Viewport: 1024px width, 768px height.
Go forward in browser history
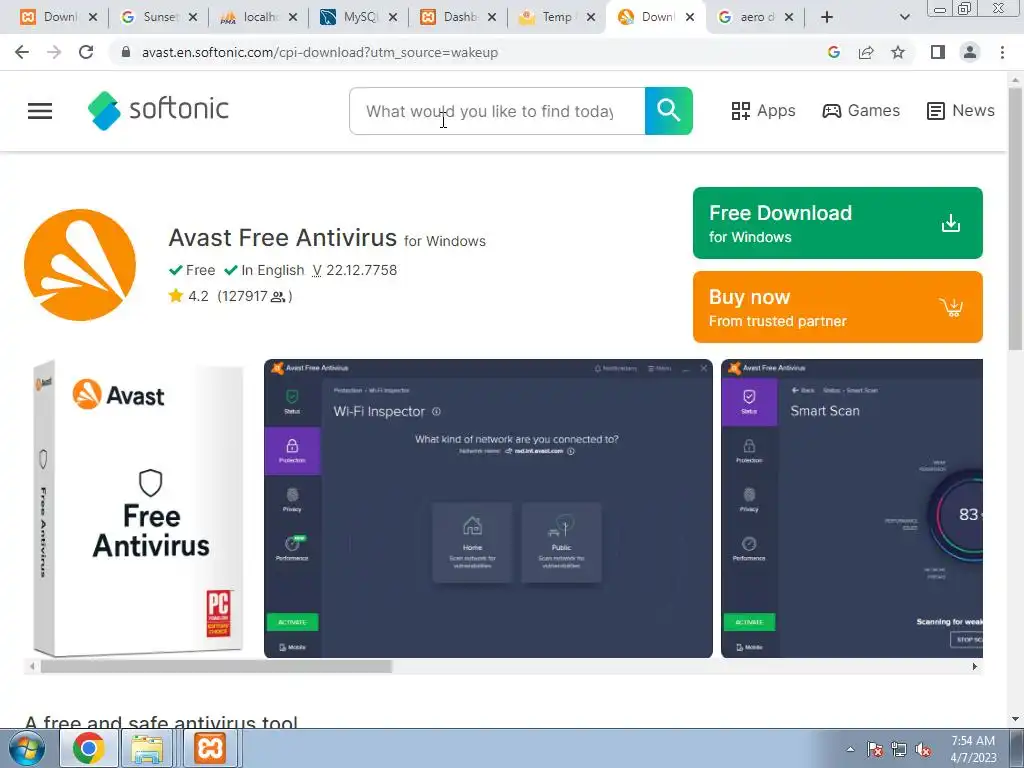pyautogui.click(x=54, y=52)
